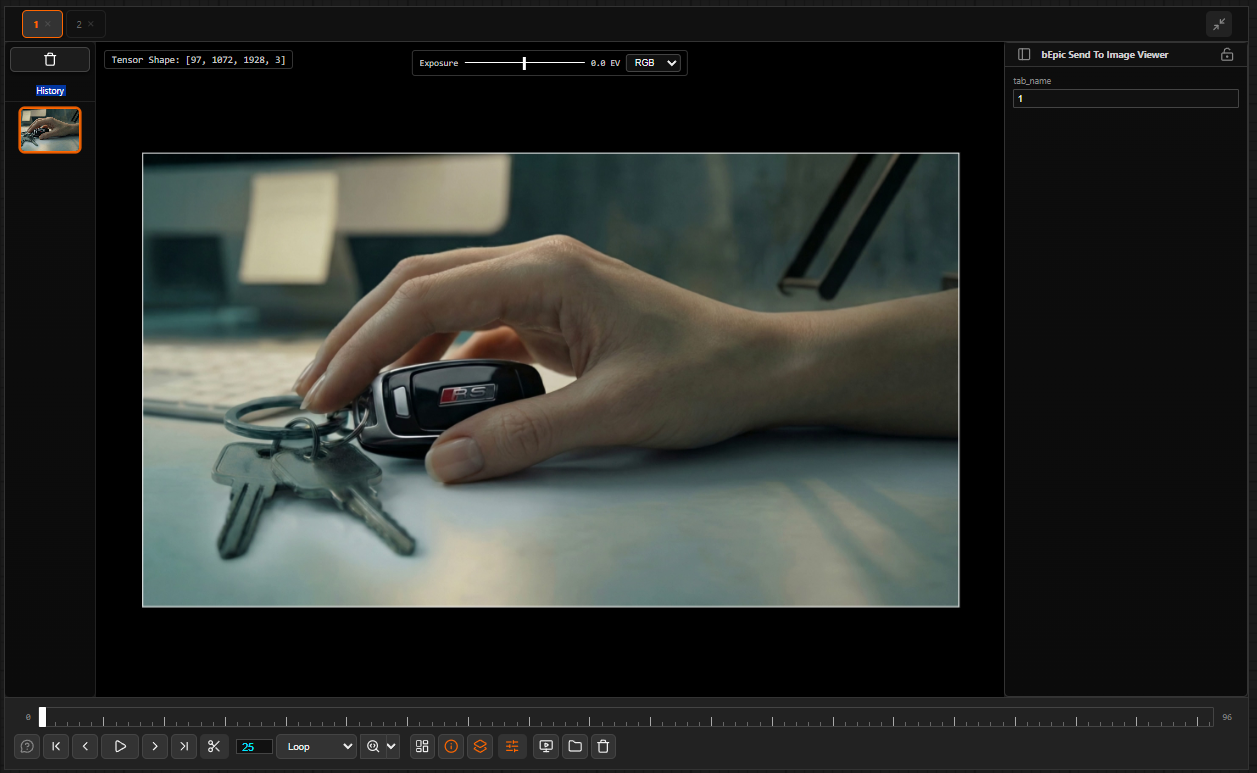Toggle the orange adjustment sliders icon
Viewport: 1257px width, 773px height.
[x=512, y=746]
